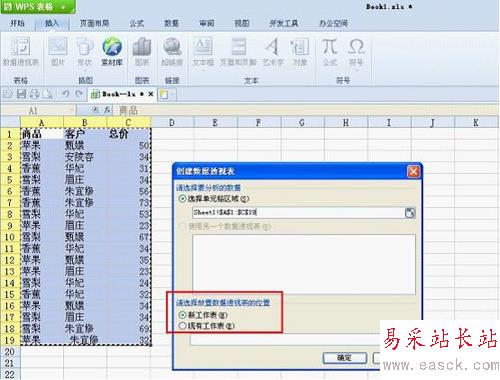
Task: Insert a 超链接 hyperlink
Action: (172, 51)
